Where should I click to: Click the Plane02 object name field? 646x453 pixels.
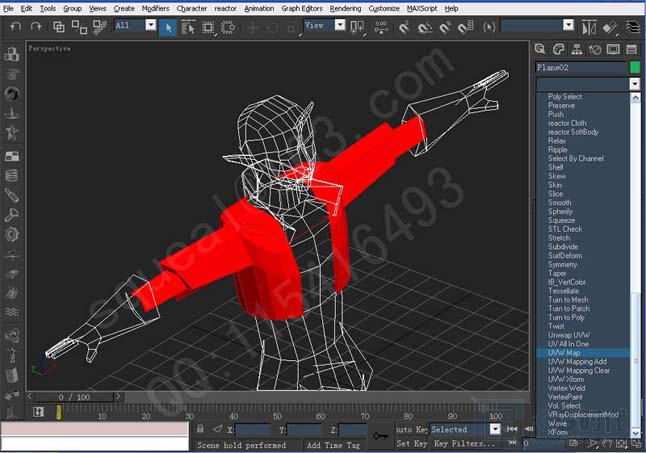tap(581, 67)
